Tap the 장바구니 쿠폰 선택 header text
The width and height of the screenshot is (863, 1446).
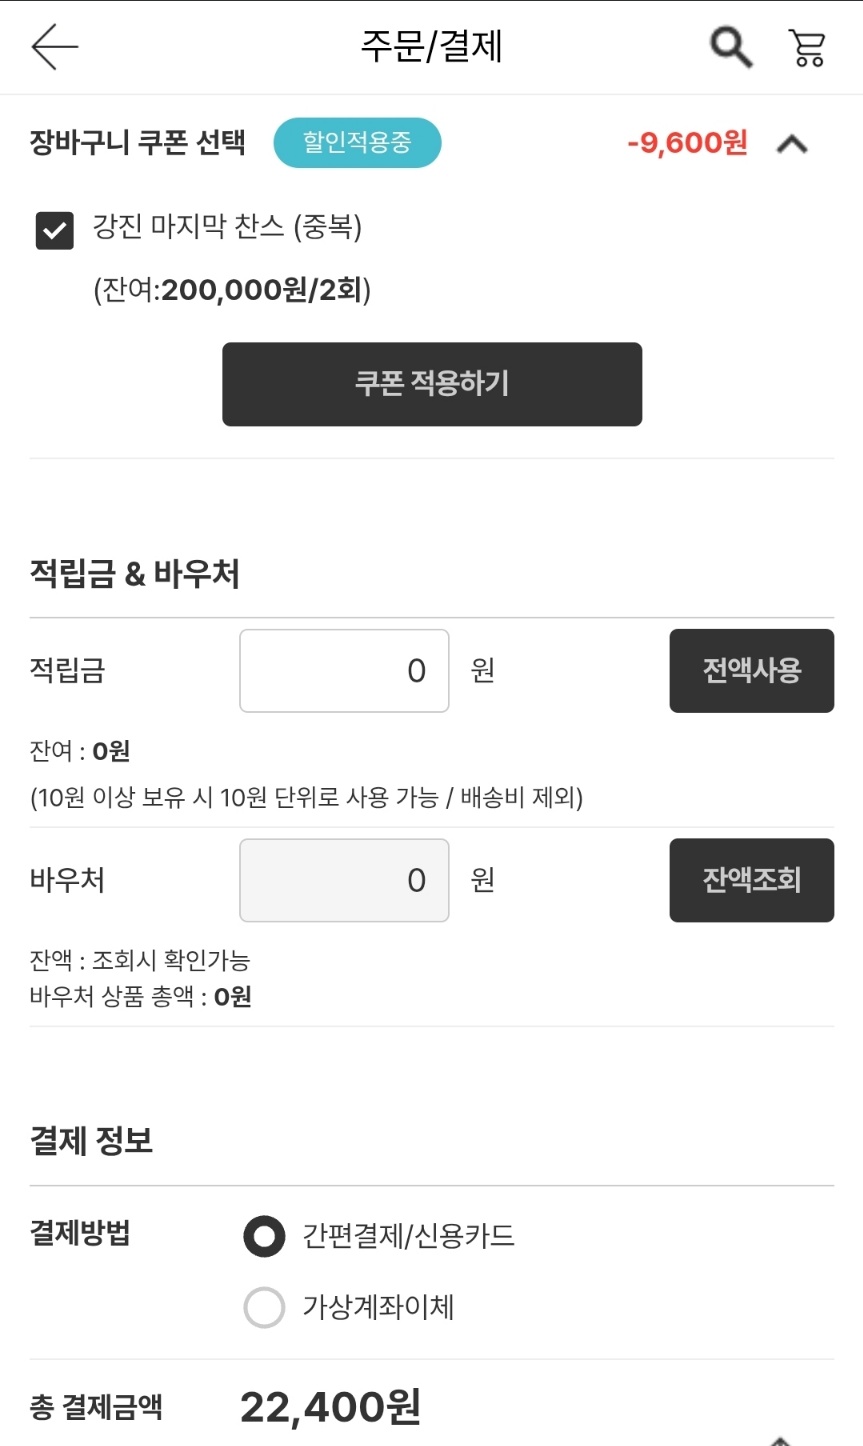click(x=137, y=143)
